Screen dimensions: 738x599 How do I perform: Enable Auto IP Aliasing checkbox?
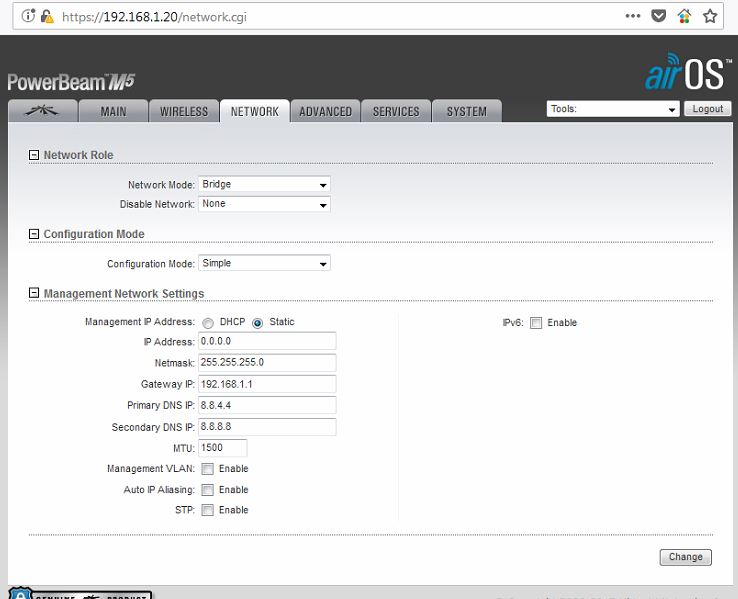pos(208,490)
